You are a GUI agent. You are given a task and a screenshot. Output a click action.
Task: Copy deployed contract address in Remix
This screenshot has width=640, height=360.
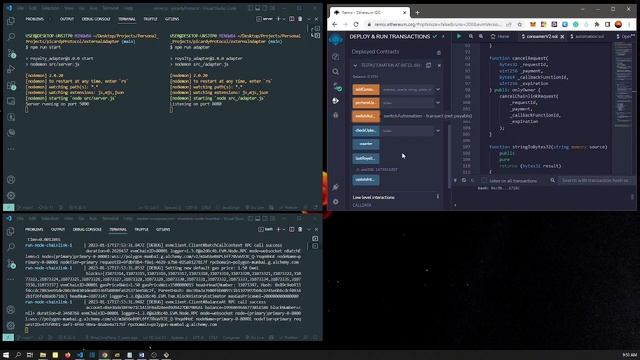429,65
